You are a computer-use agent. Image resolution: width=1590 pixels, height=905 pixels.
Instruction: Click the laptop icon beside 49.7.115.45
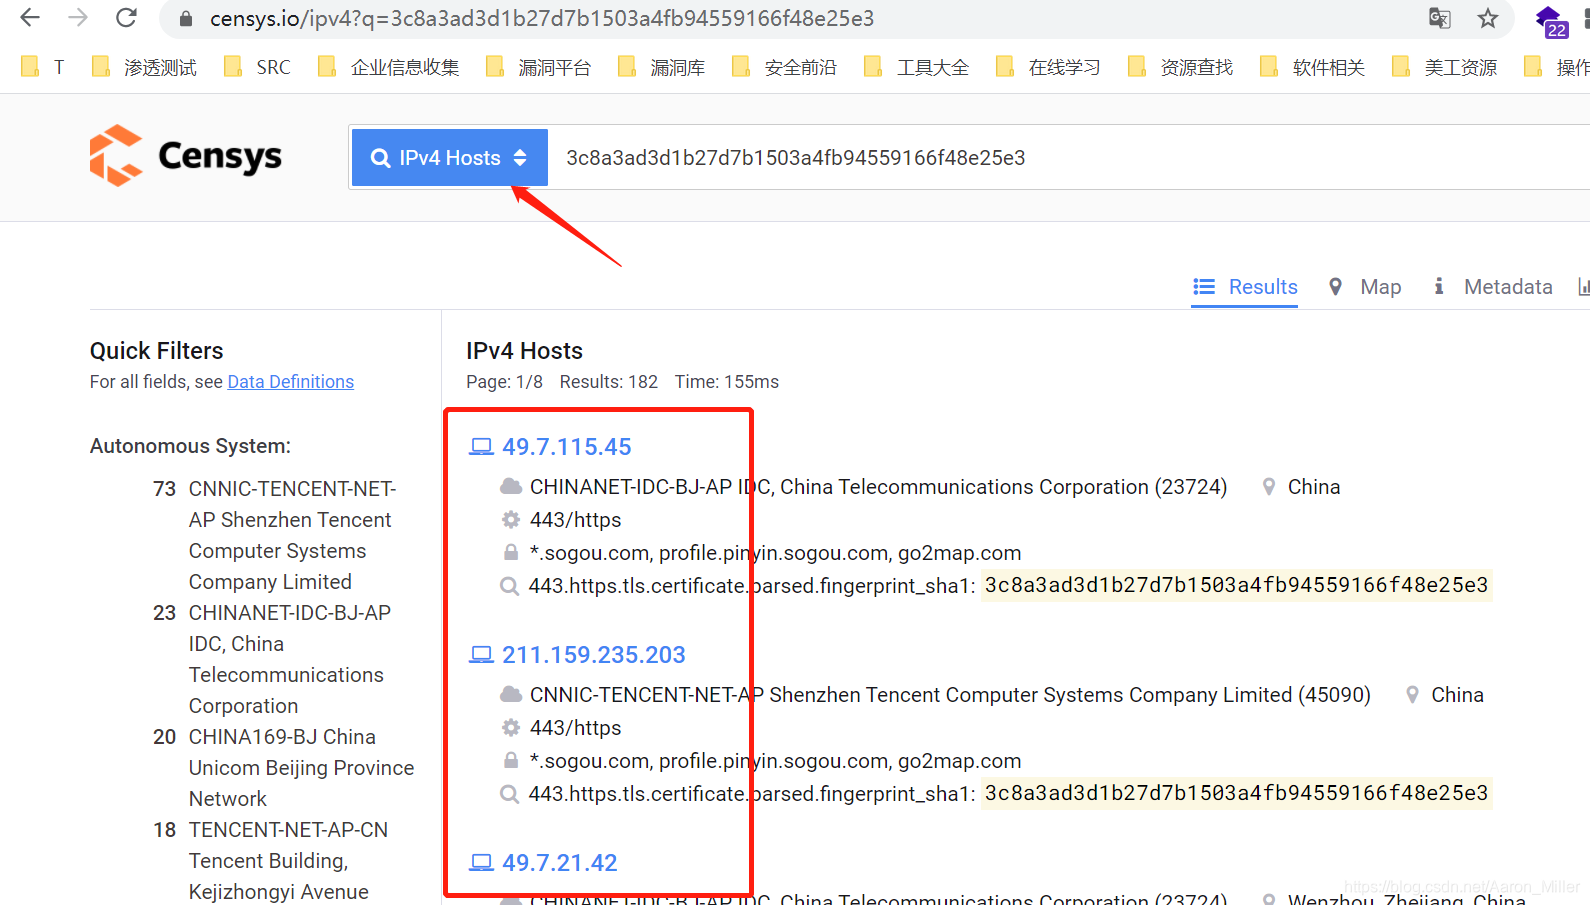(x=482, y=447)
